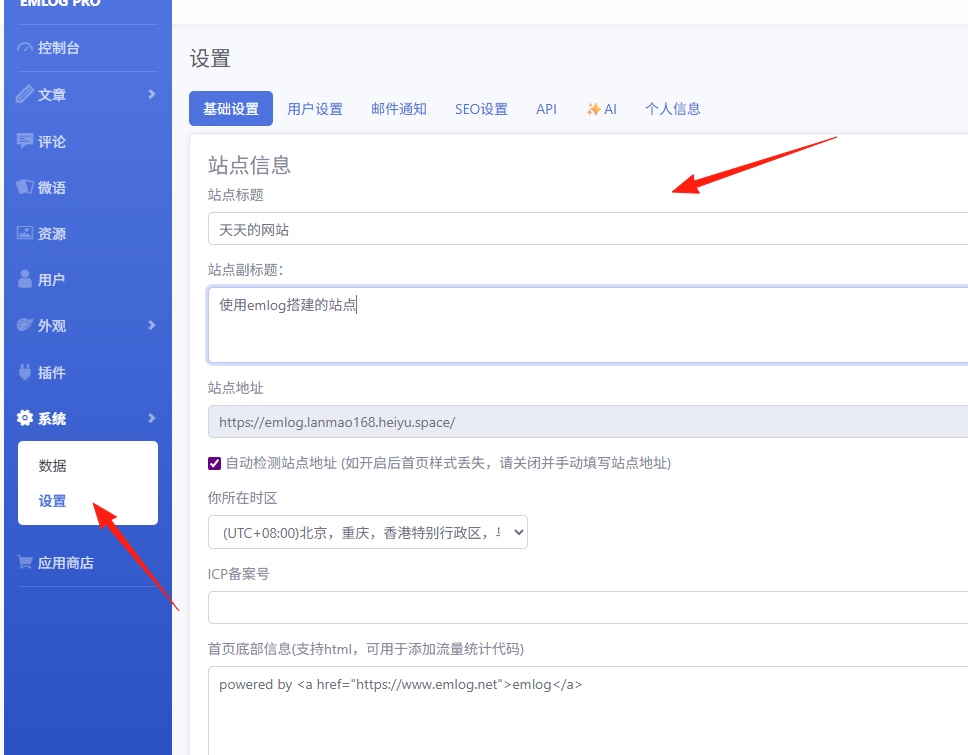Open the 评论 sidebar entry
968x755 pixels.
[x=52, y=141]
